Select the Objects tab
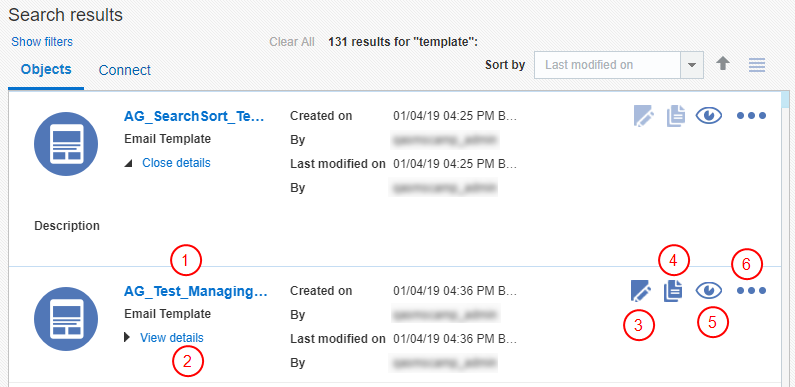Viewport: 795px width, 387px height. pyautogui.click(x=46, y=69)
